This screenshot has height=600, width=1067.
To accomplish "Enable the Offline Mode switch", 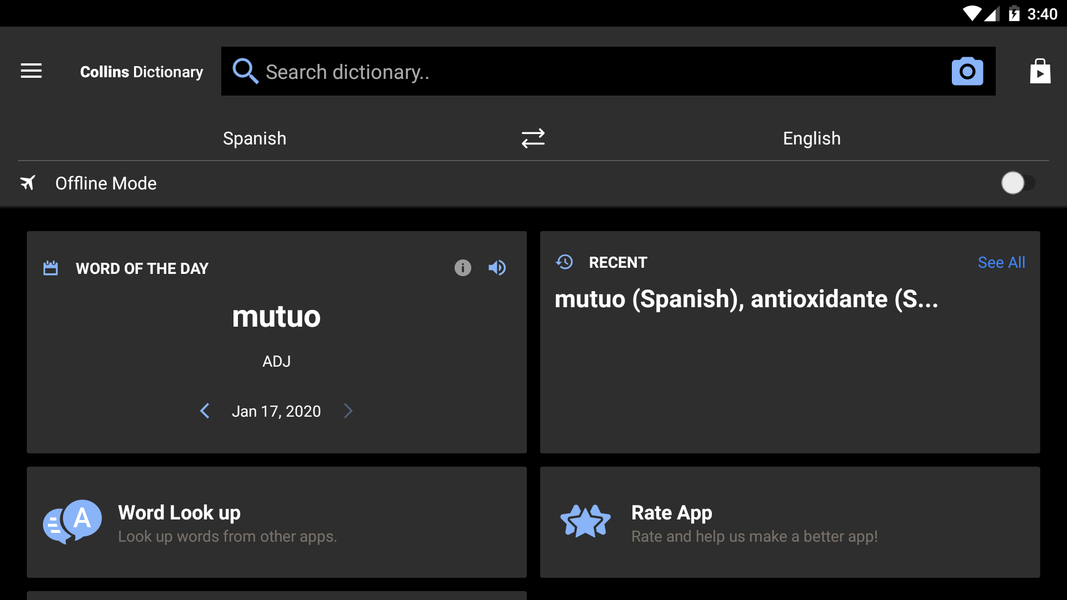I will (x=1016, y=183).
